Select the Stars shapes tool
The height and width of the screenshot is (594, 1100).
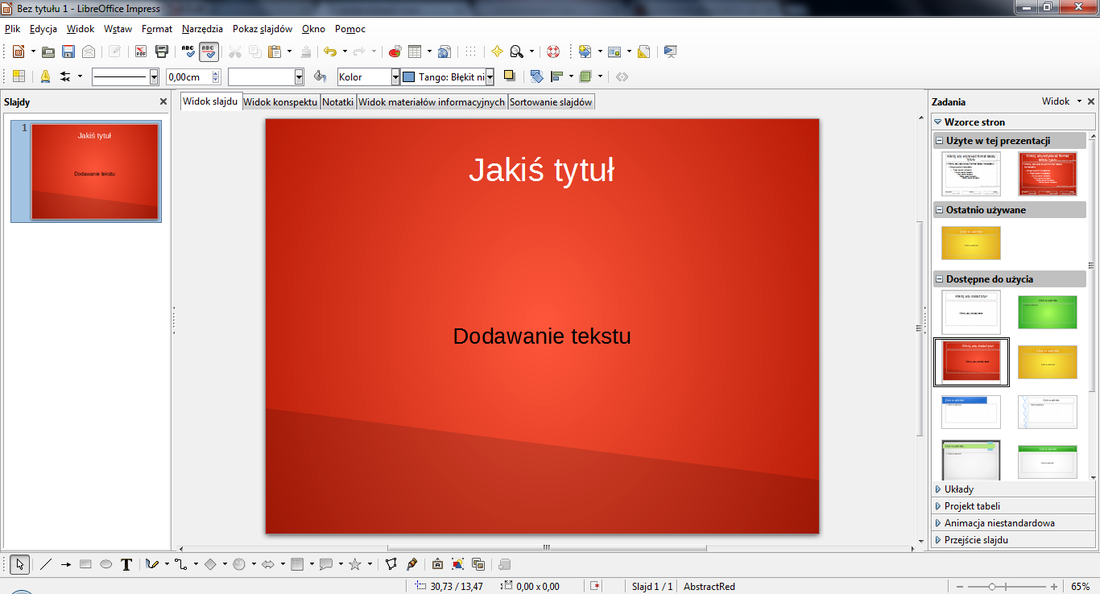[x=355, y=564]
